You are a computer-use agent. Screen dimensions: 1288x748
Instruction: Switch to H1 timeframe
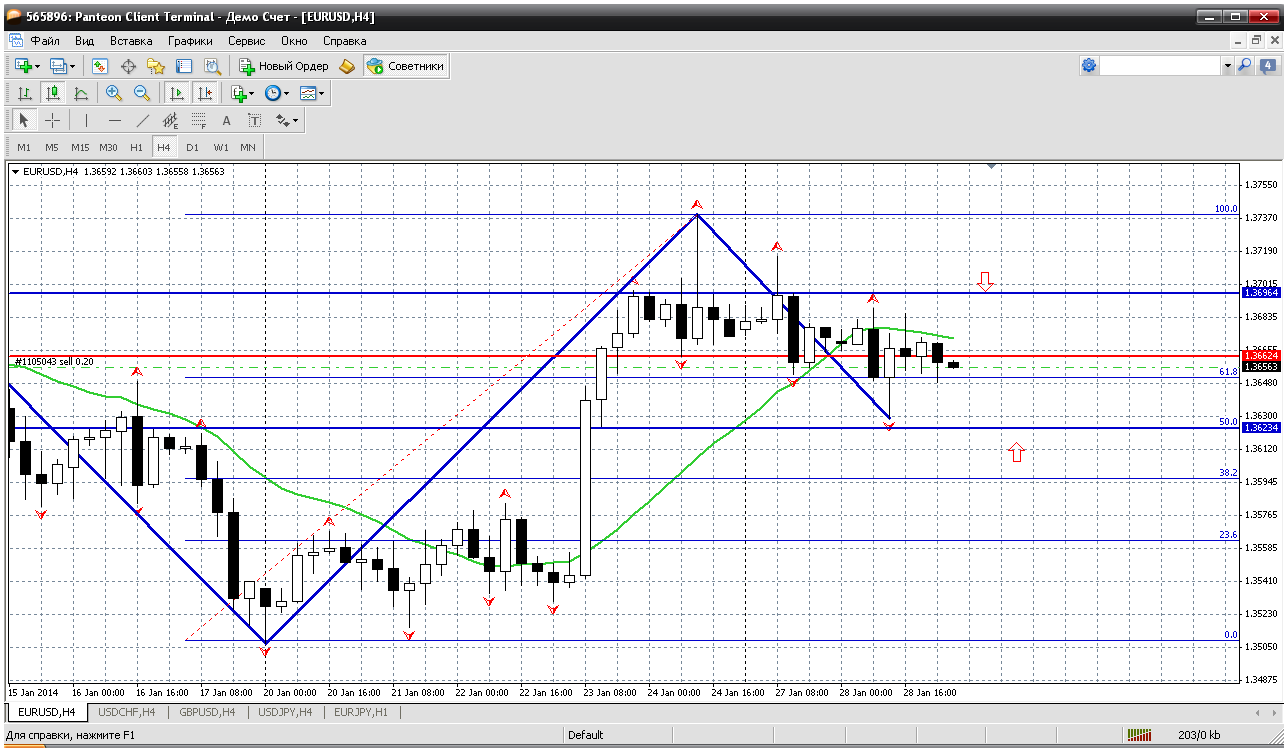click(x=136, y=147)
